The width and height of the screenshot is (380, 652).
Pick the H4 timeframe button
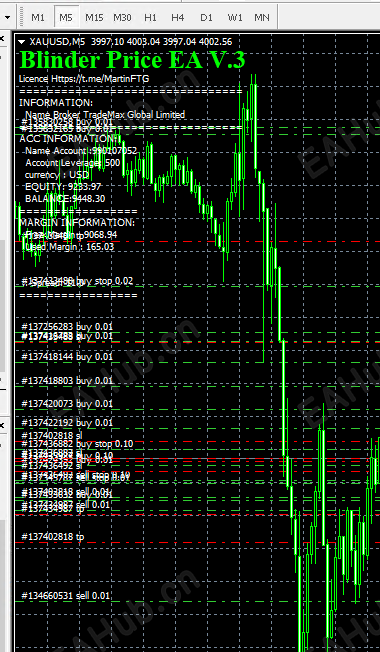178,17
